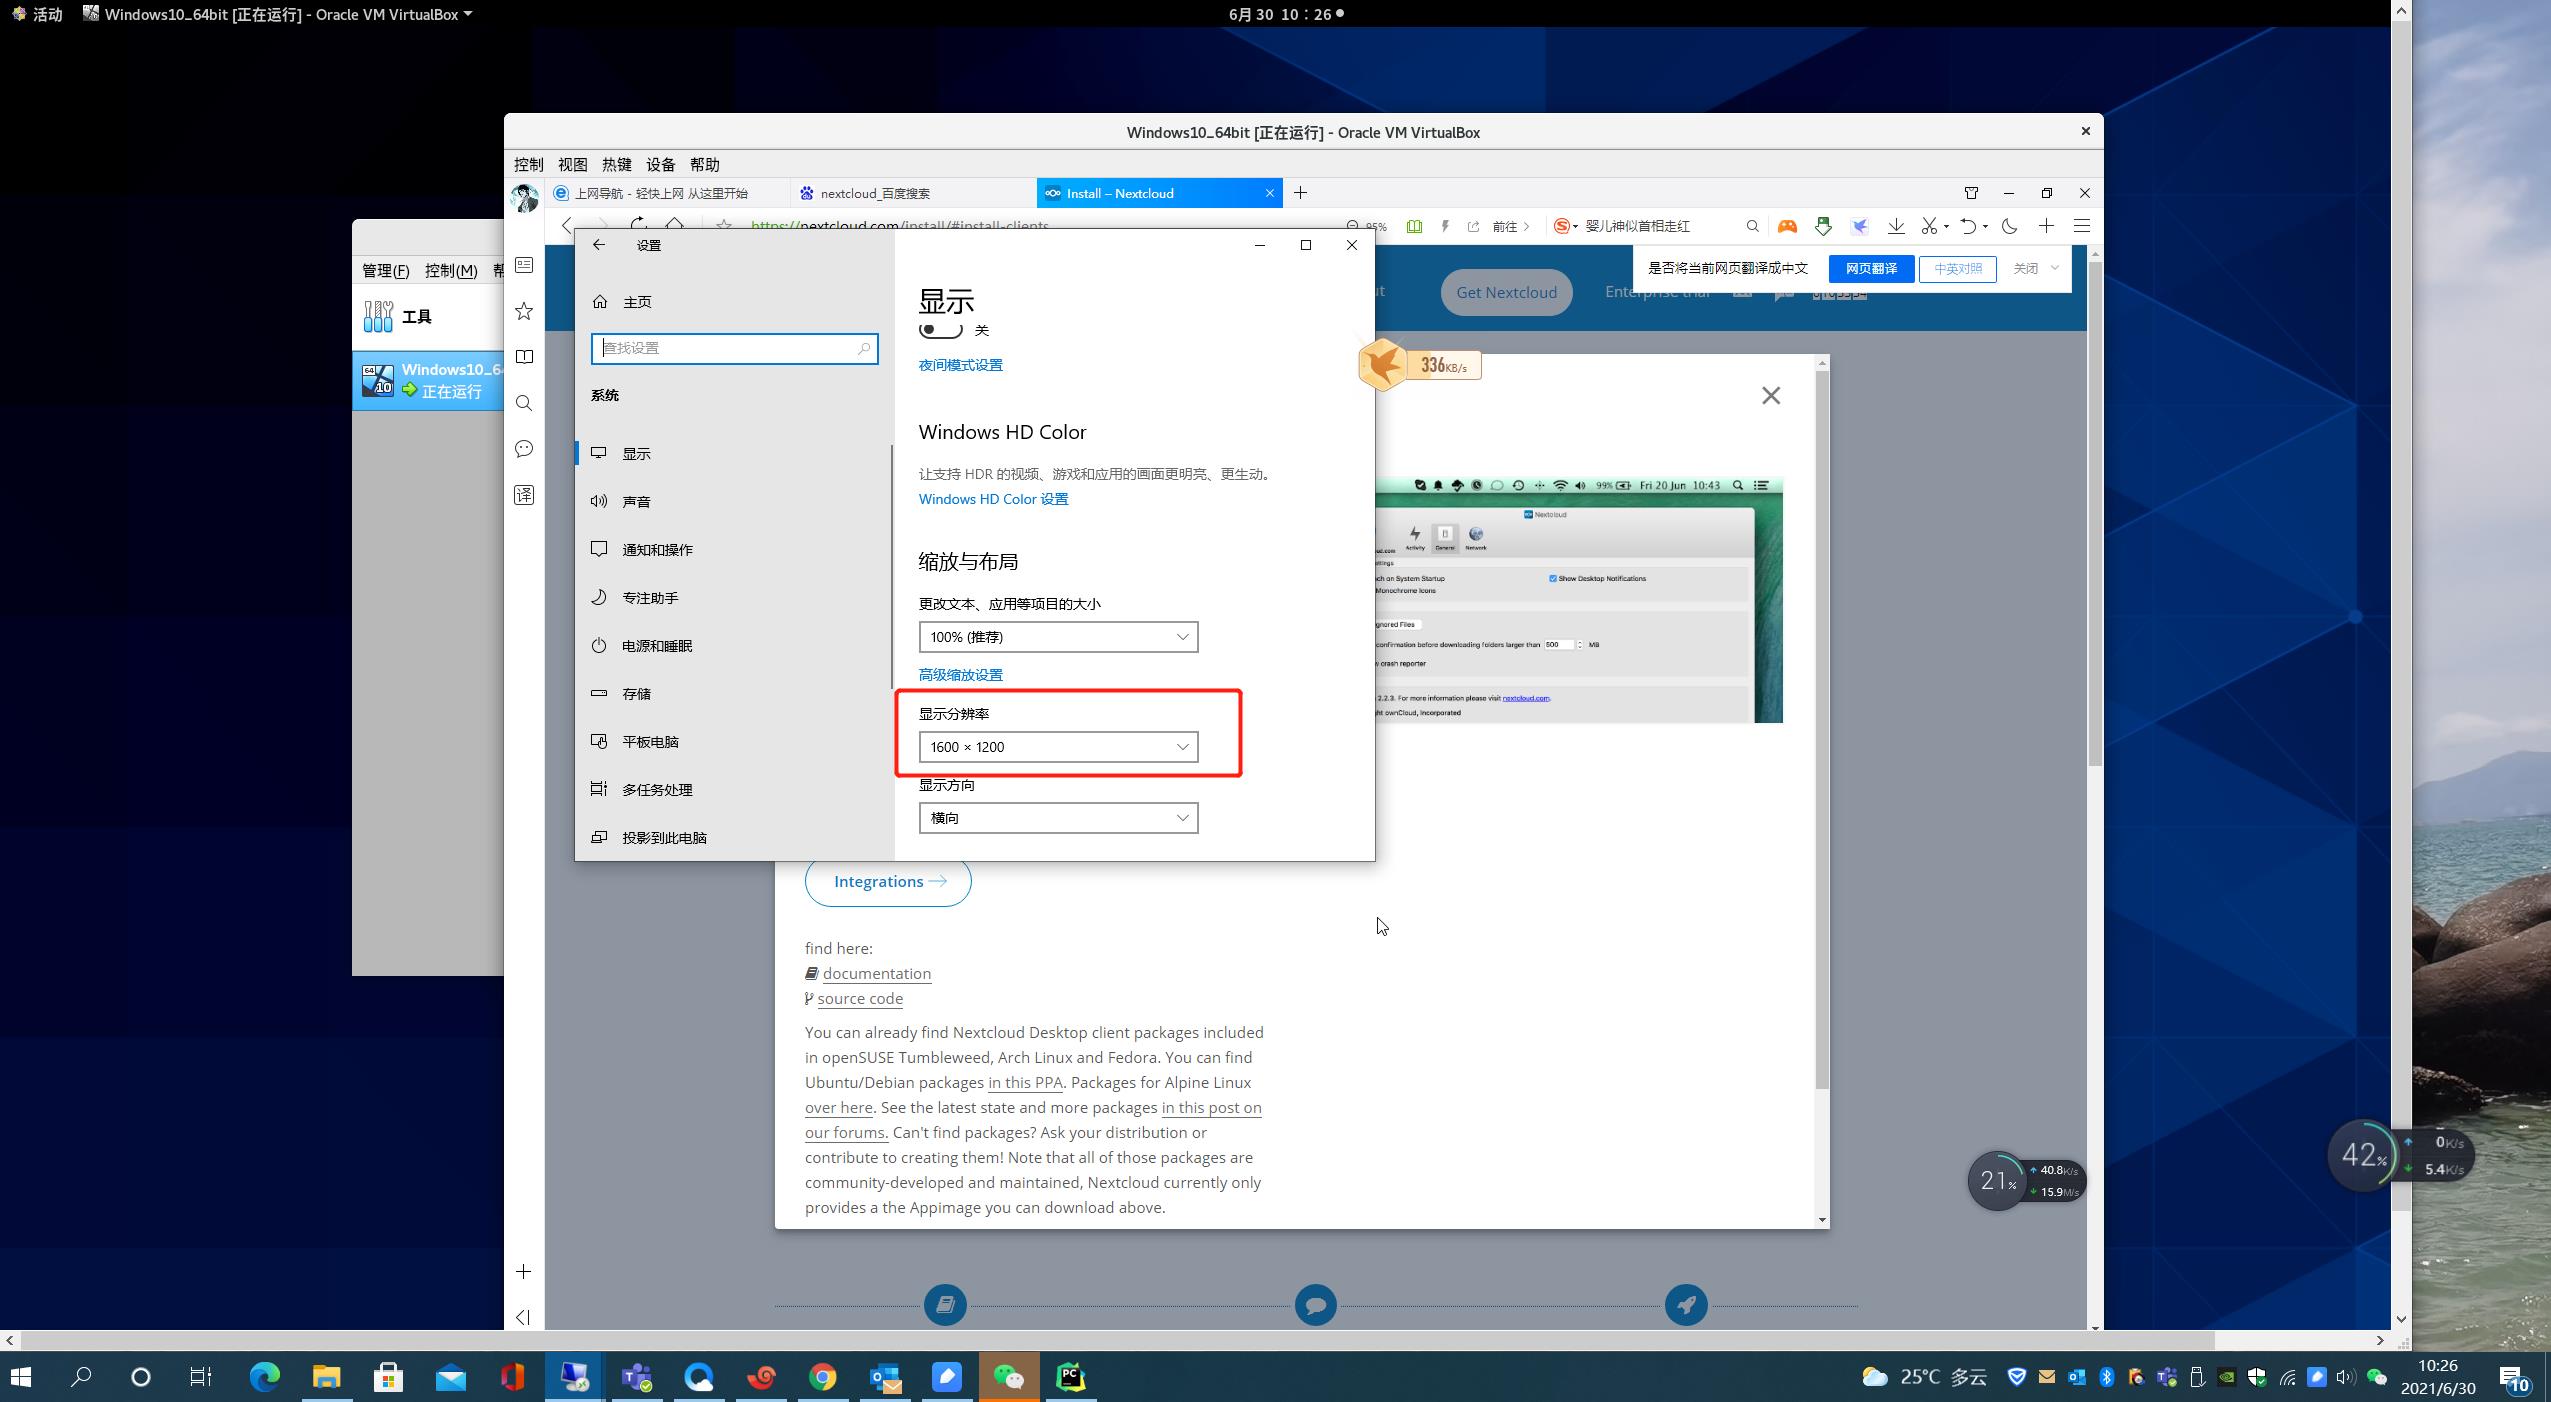Open favorites star in browser sidebar

(x=524, y=311)
